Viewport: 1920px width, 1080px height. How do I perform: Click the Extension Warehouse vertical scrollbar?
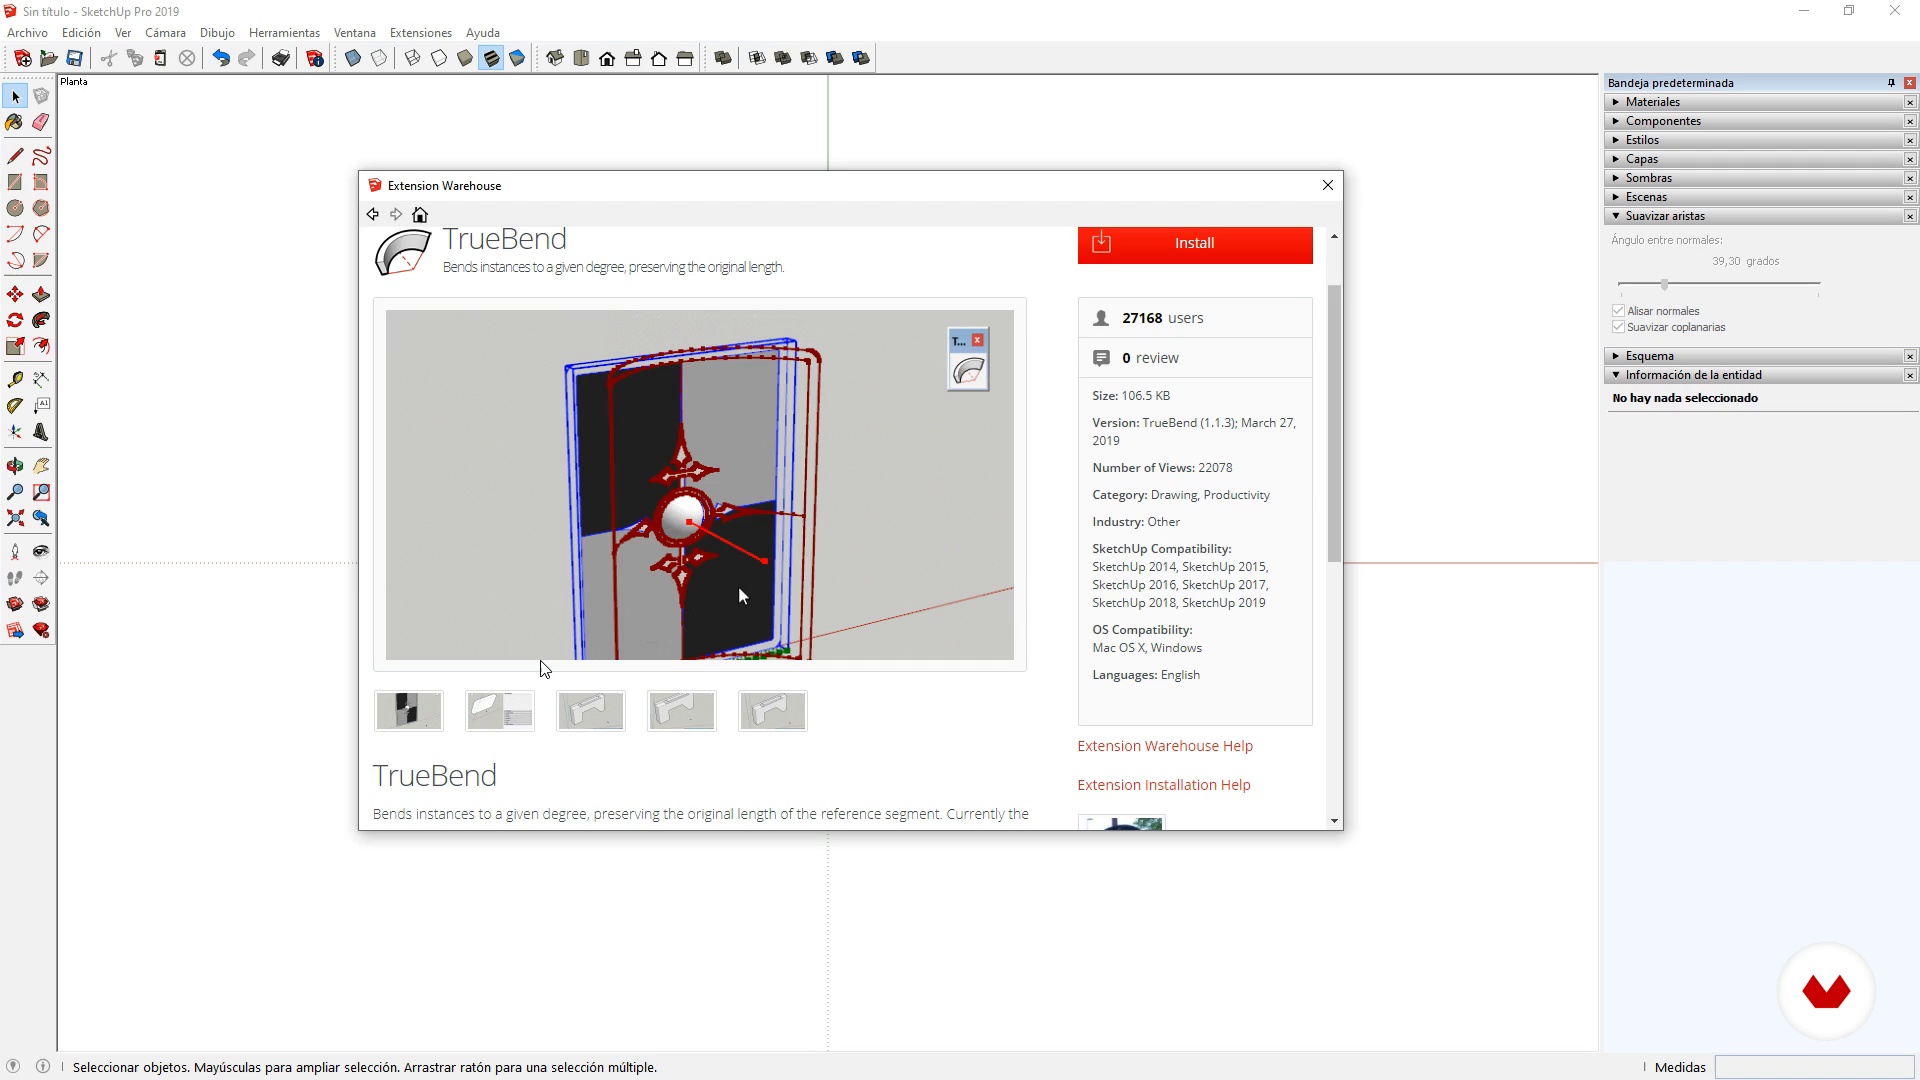pyautogui.click(x=1334, y=424)
